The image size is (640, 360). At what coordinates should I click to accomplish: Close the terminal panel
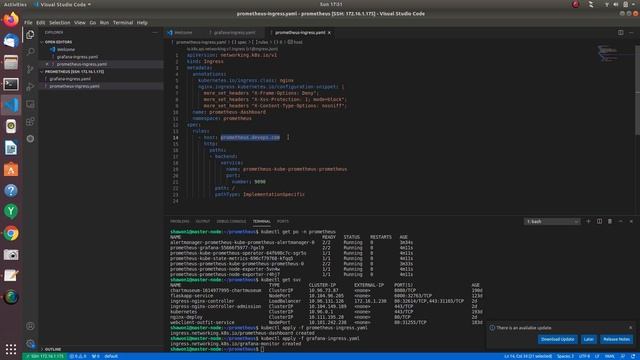click(631, 221)
